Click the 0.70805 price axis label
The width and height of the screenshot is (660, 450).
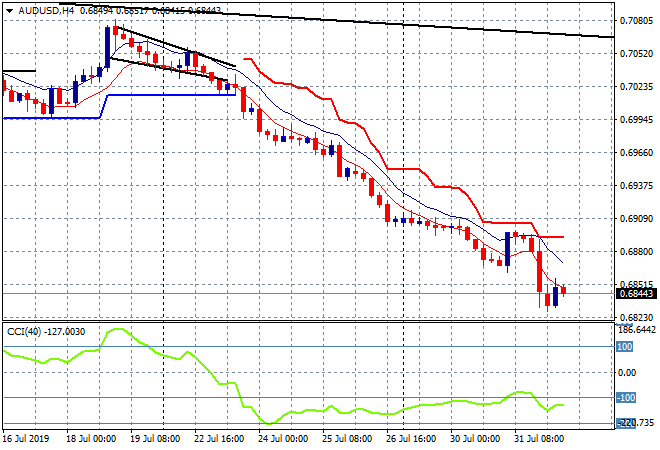[636, 21]
